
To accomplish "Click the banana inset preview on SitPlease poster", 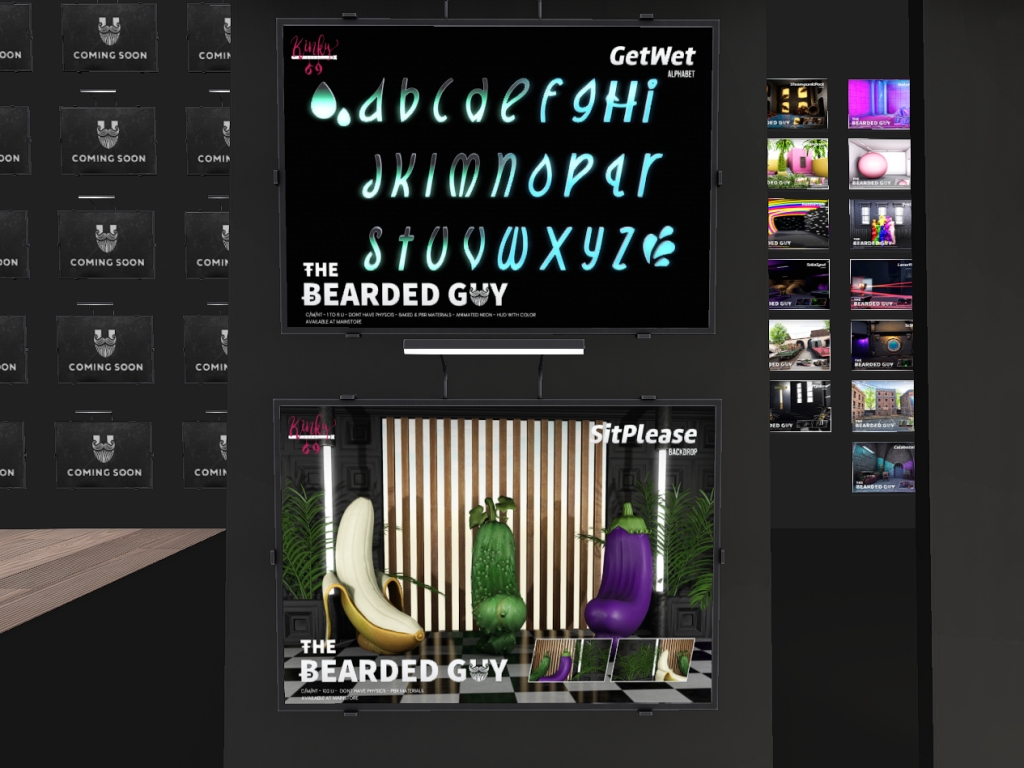I will [652, 660].
